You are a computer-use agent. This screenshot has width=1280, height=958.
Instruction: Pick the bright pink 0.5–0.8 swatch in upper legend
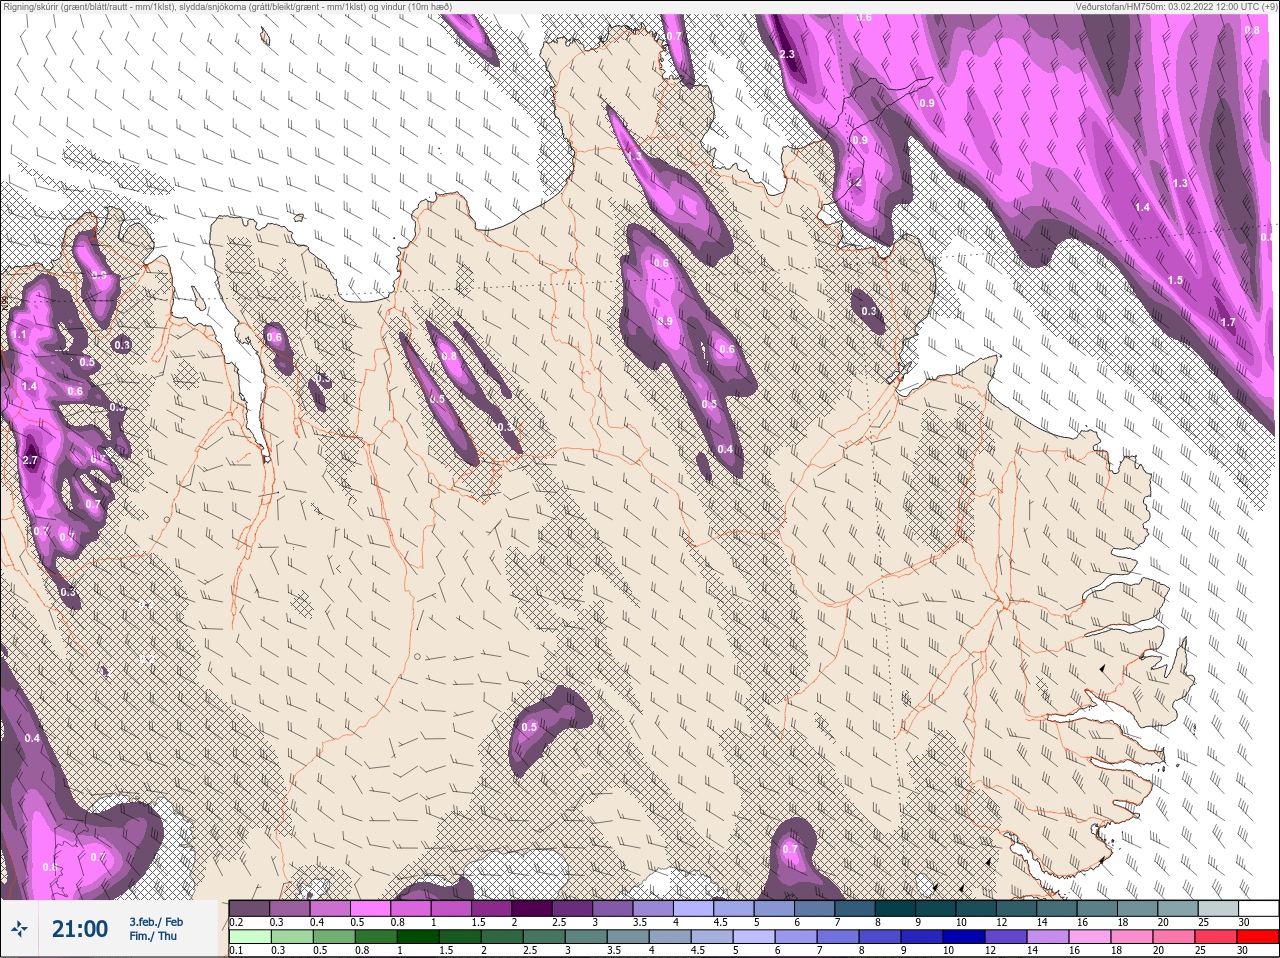pos(372,908)
